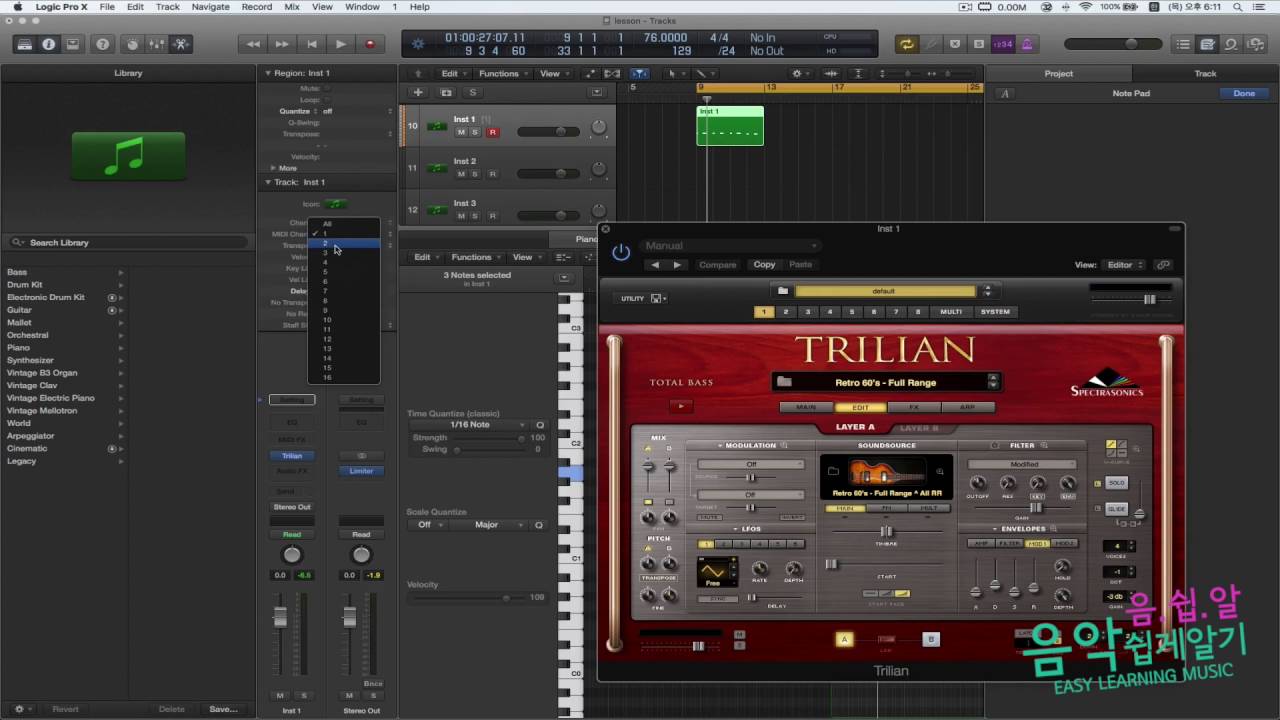Viewport: 1280px width, 720px height.
Task: Mute the Inst 2 track
Action: pos(461,174)
